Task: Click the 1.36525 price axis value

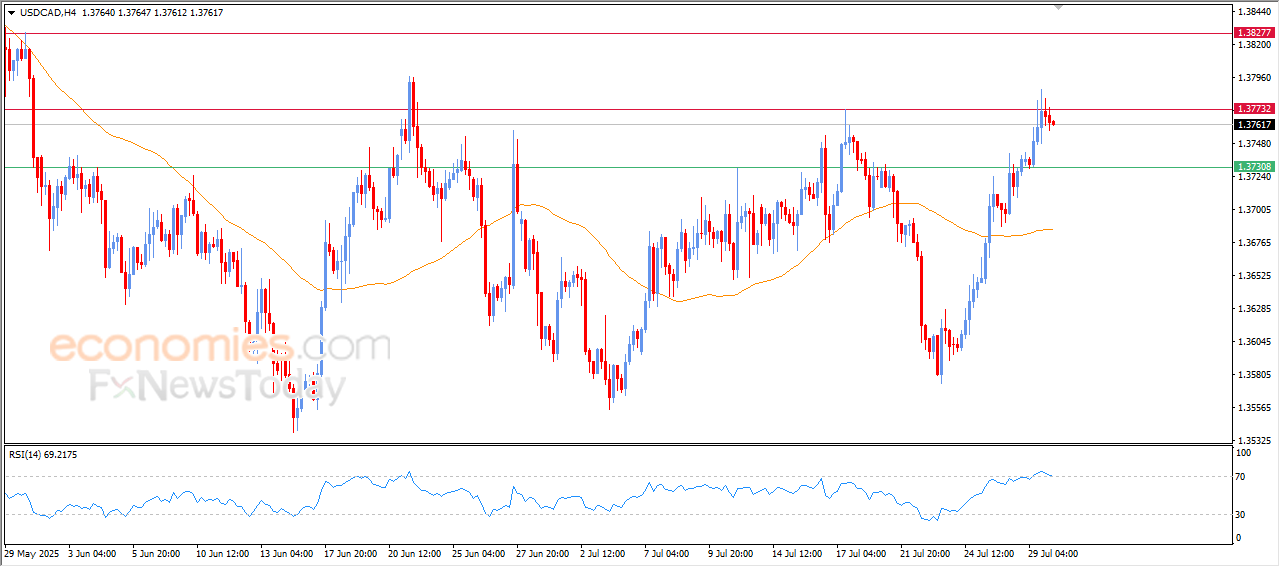Action: [1254, 276]
